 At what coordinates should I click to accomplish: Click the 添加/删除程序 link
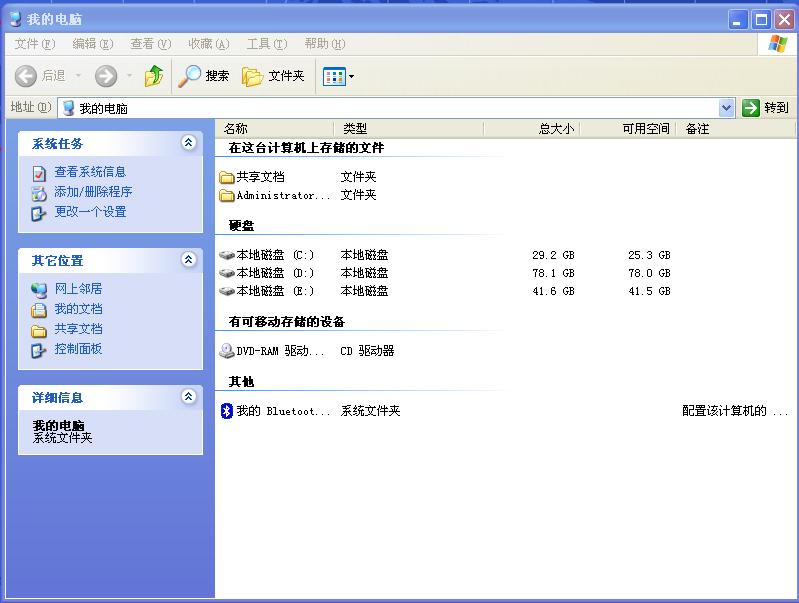tap(93, 192)
